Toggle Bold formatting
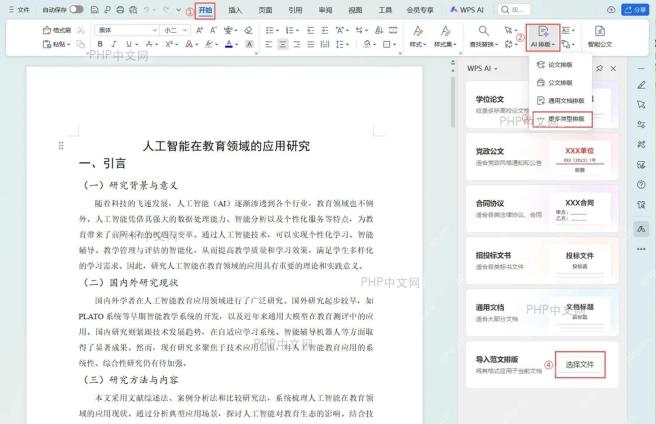656x424 pixels. (100, 44)
